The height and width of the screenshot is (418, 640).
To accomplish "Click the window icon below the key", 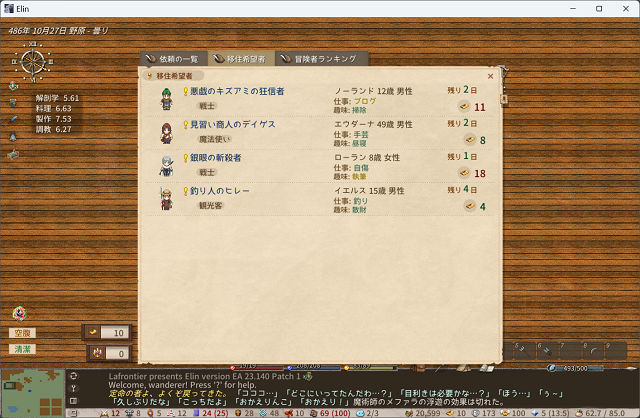I will 73,401.
